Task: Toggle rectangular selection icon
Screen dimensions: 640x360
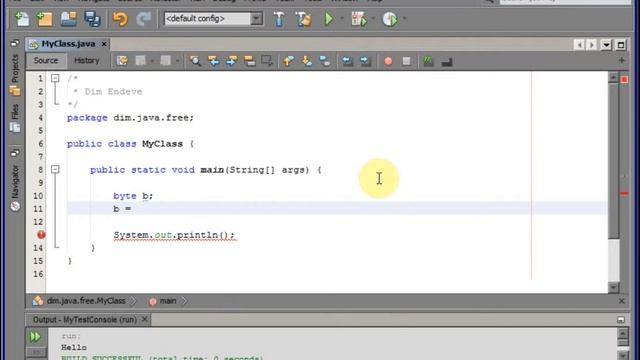Action: pos(267,61)
